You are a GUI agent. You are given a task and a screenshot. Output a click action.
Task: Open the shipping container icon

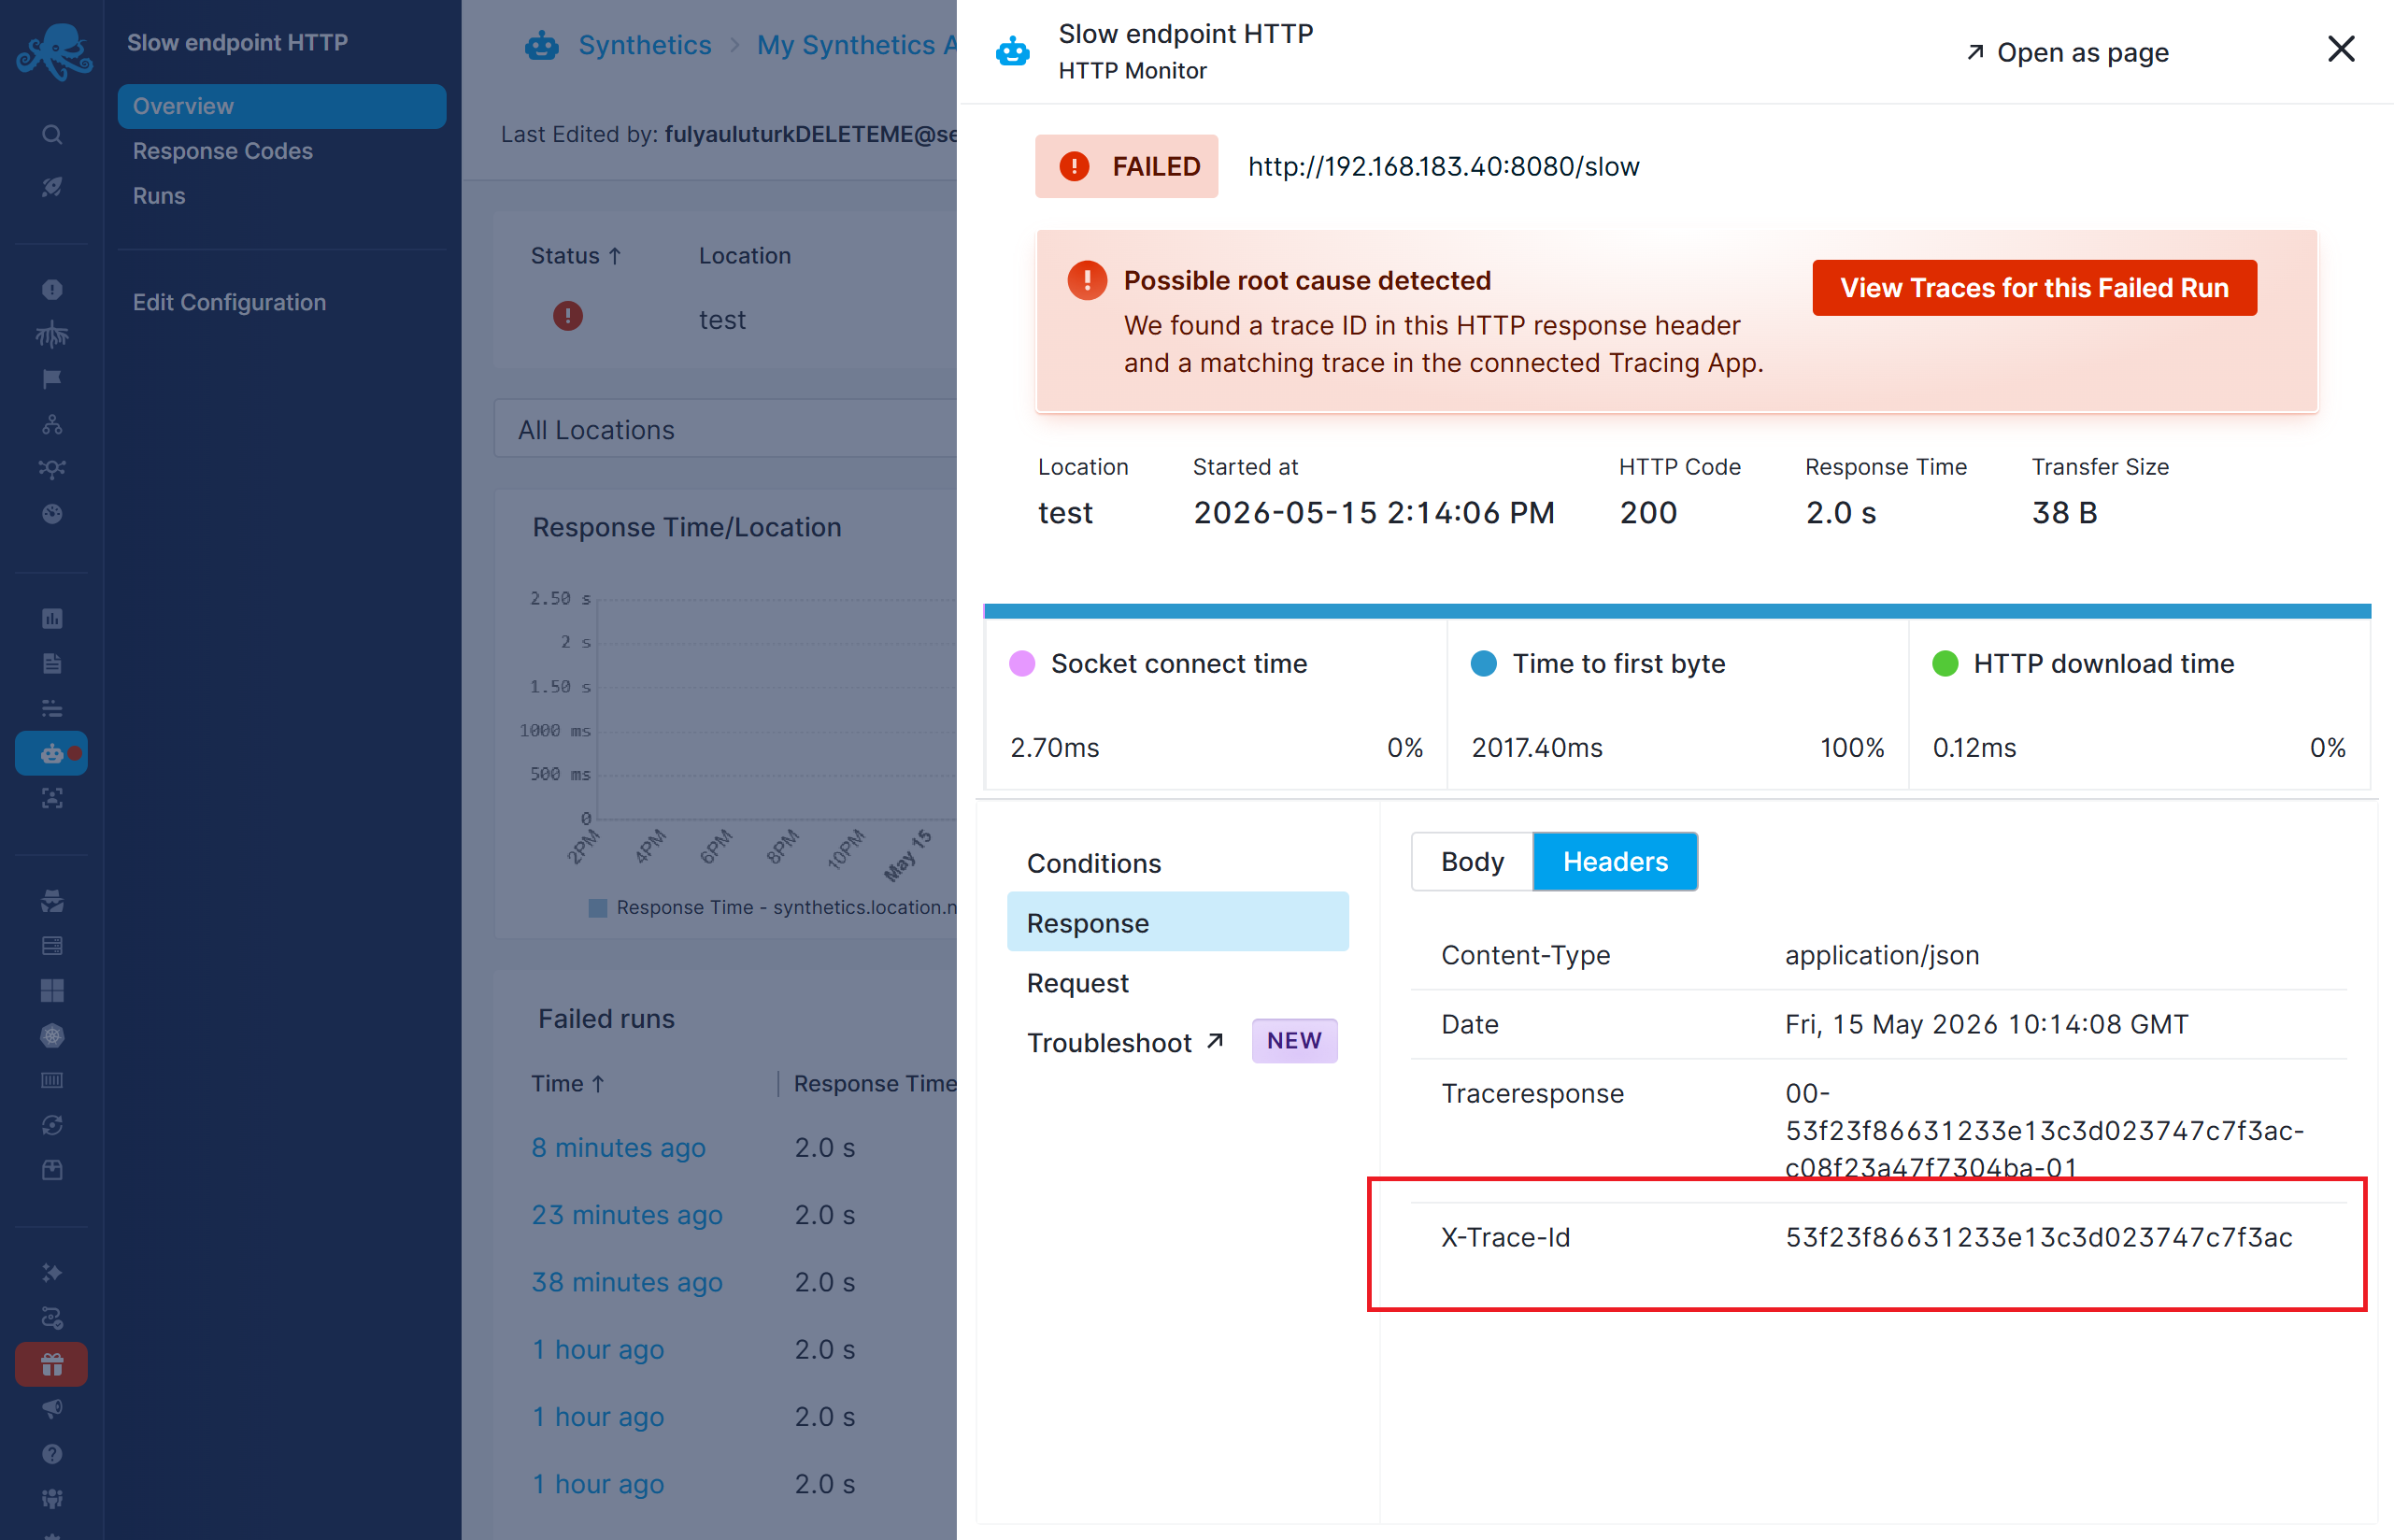(52, 1080)
